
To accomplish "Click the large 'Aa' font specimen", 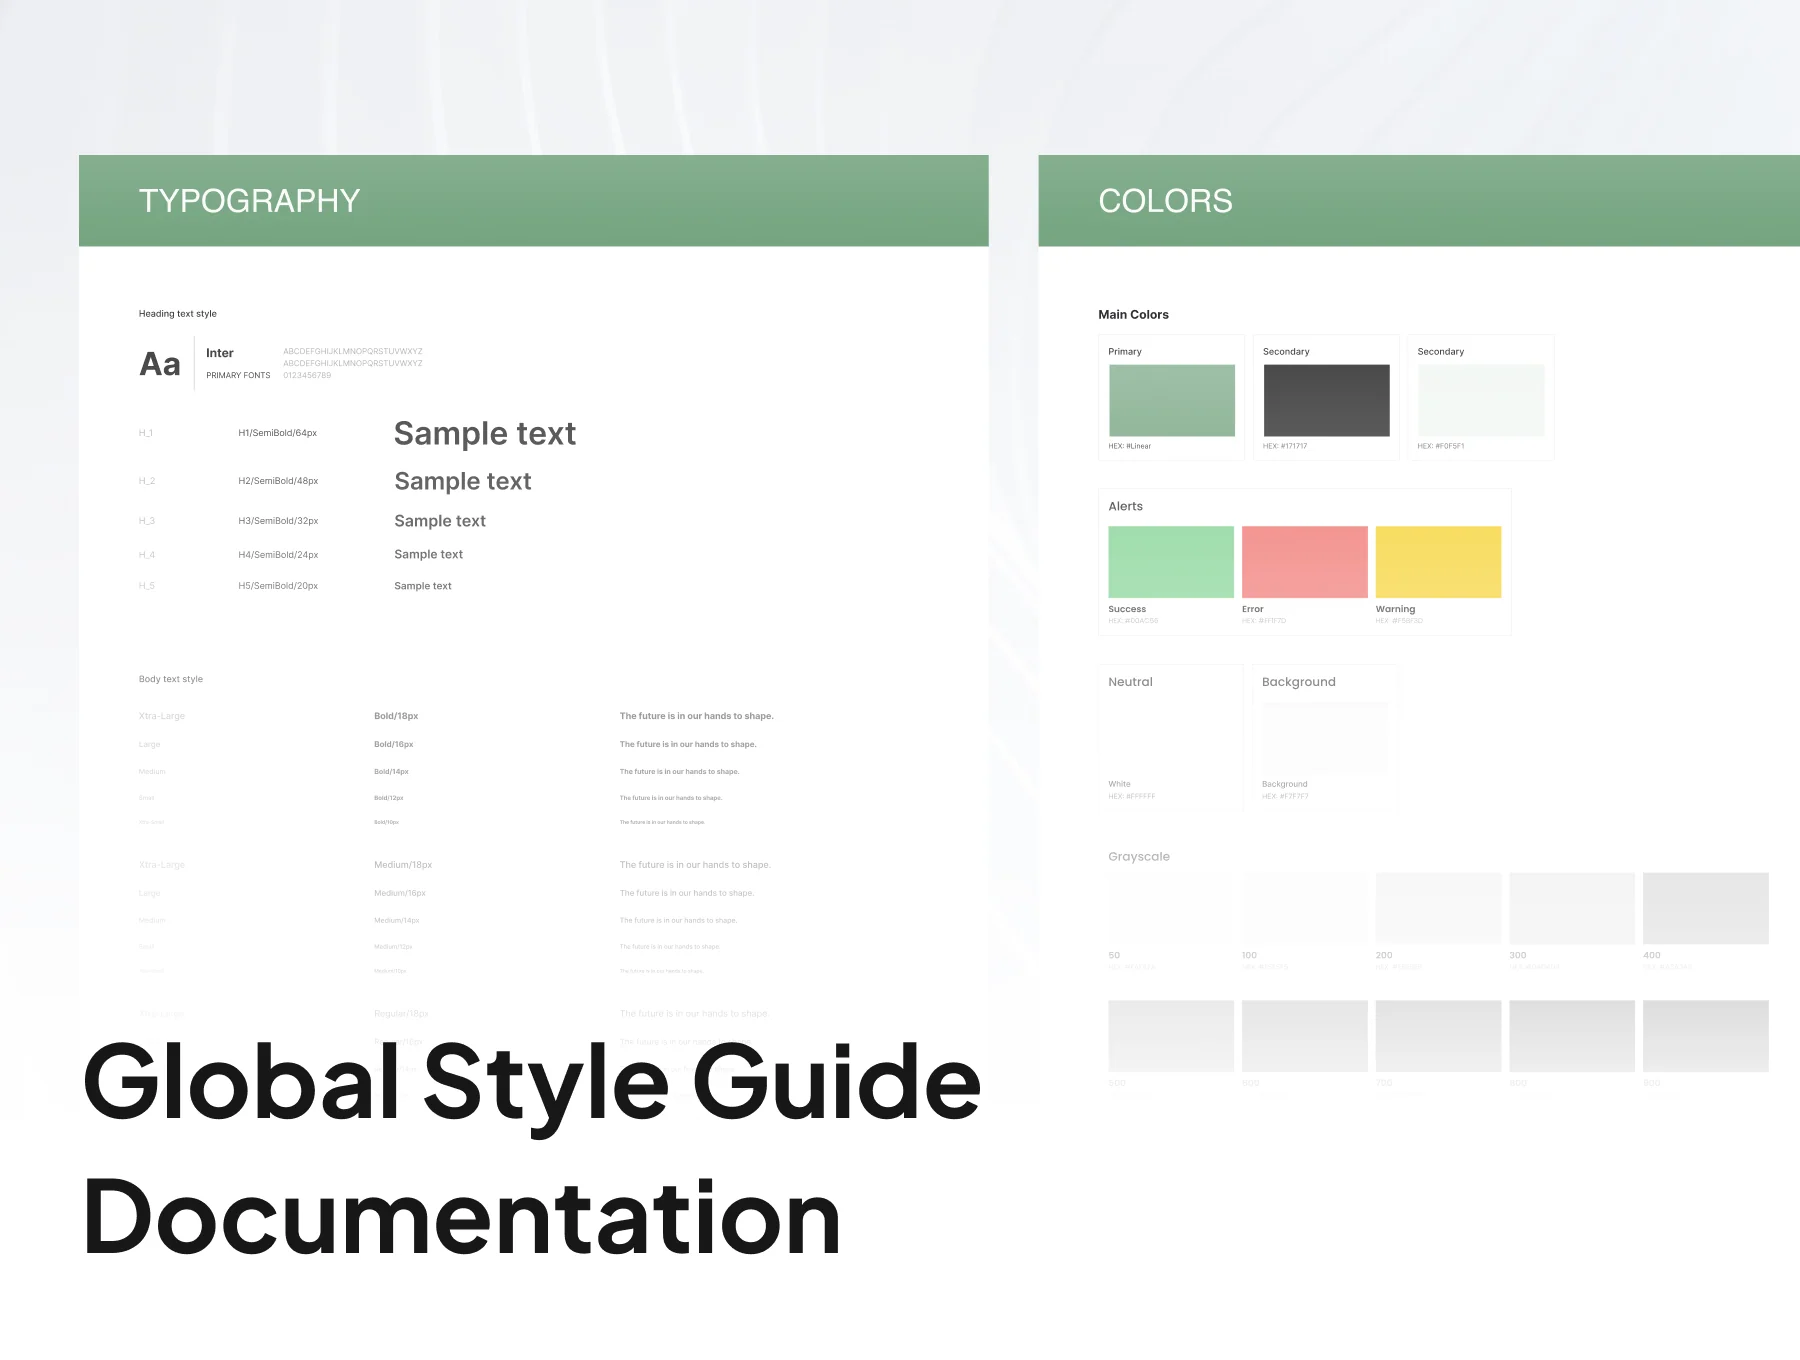I will (160, 364).
